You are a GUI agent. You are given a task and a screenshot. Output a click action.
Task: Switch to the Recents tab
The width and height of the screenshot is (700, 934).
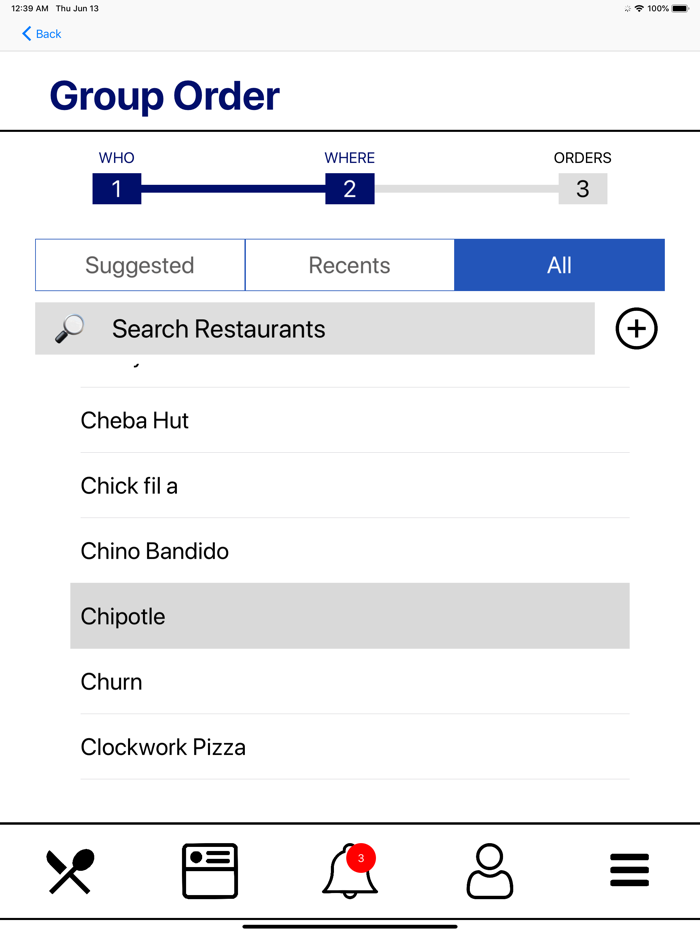pyautogui.click(x=349, y=264)
